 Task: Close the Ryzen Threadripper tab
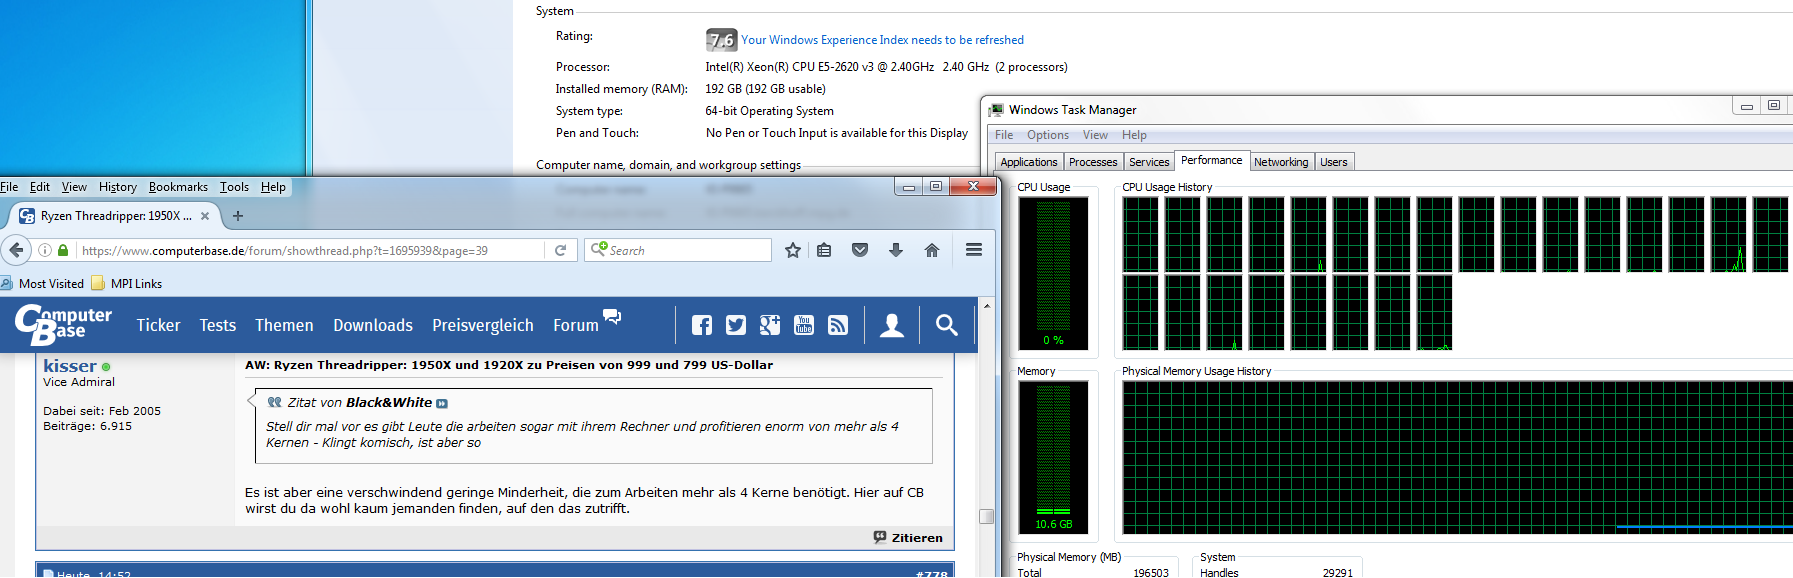click(205, 215)
